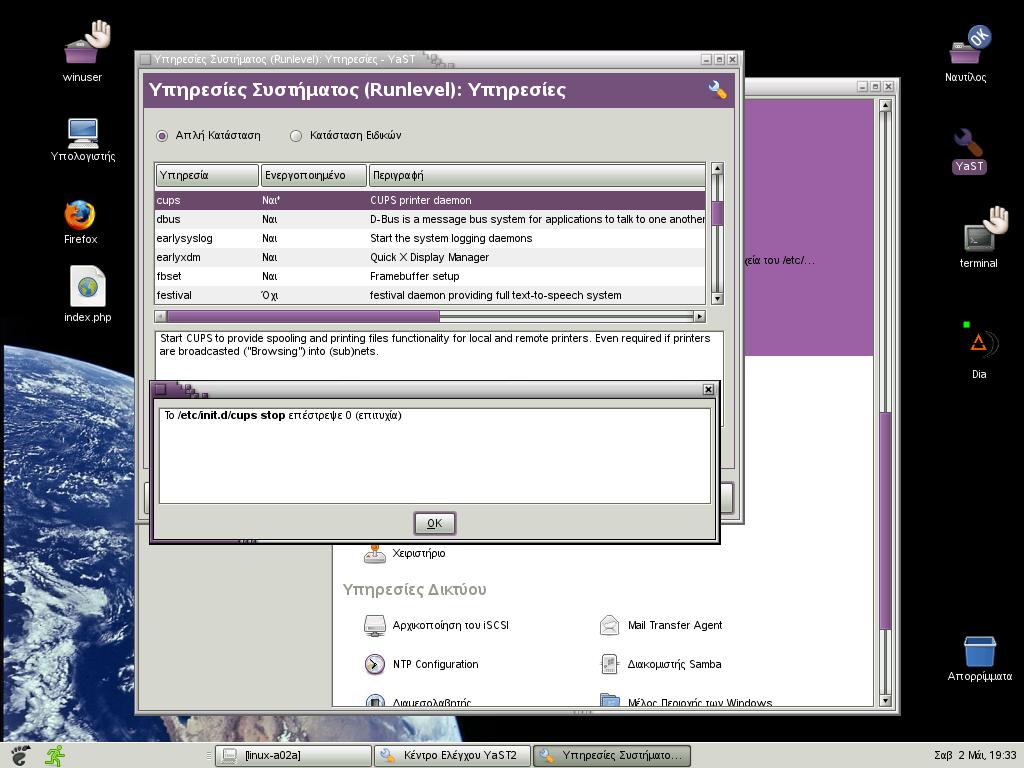The width and height of the screenshot is (1024, 768).
Task: Select the fbset service row
Action: coord(430,276)
